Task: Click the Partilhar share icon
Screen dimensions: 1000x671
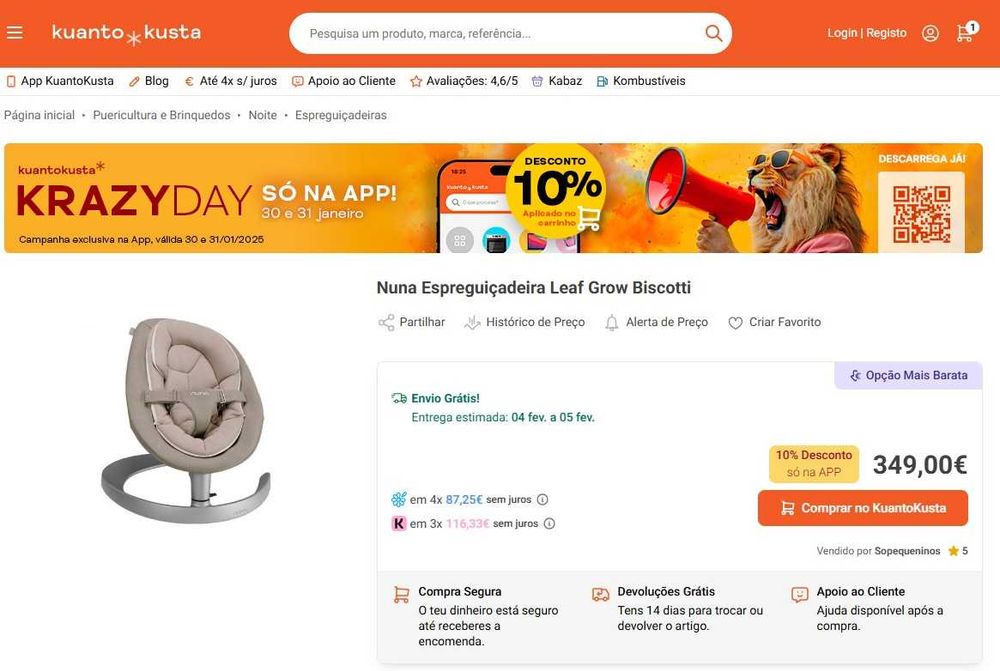Action: coord(386,322)
